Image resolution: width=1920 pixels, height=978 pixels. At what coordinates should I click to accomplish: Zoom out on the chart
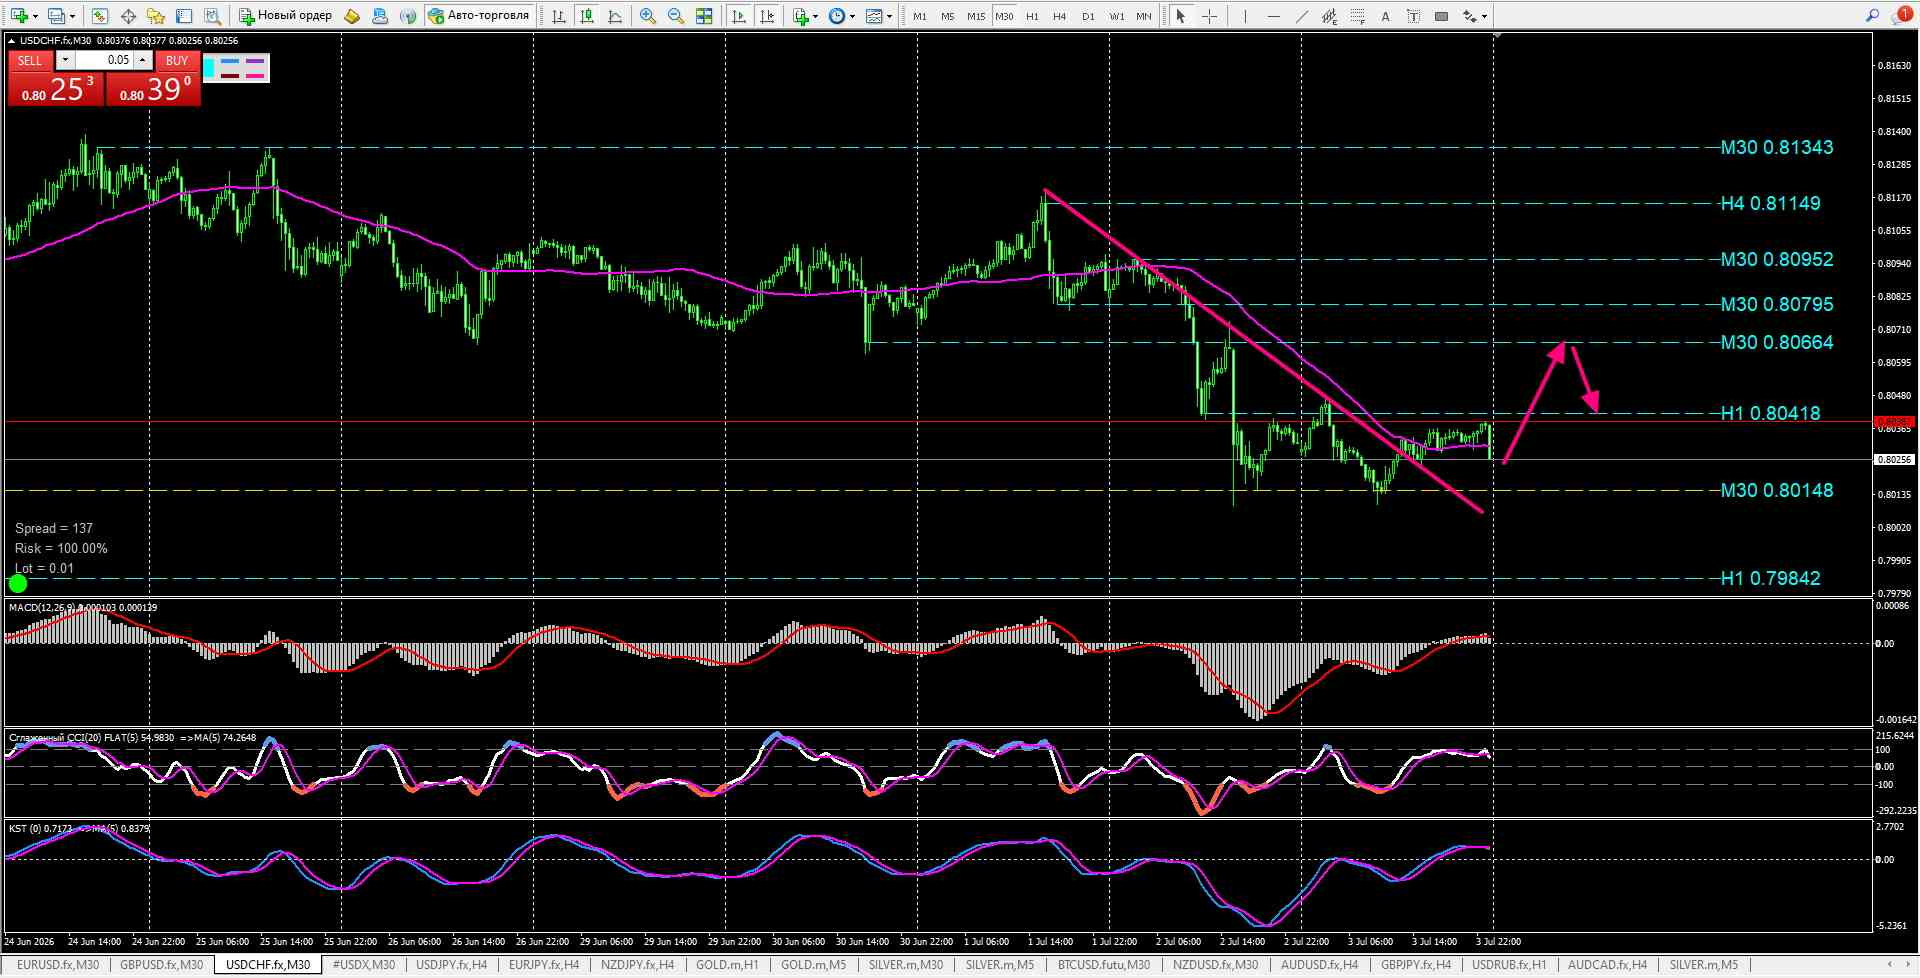tap(676, 16)
